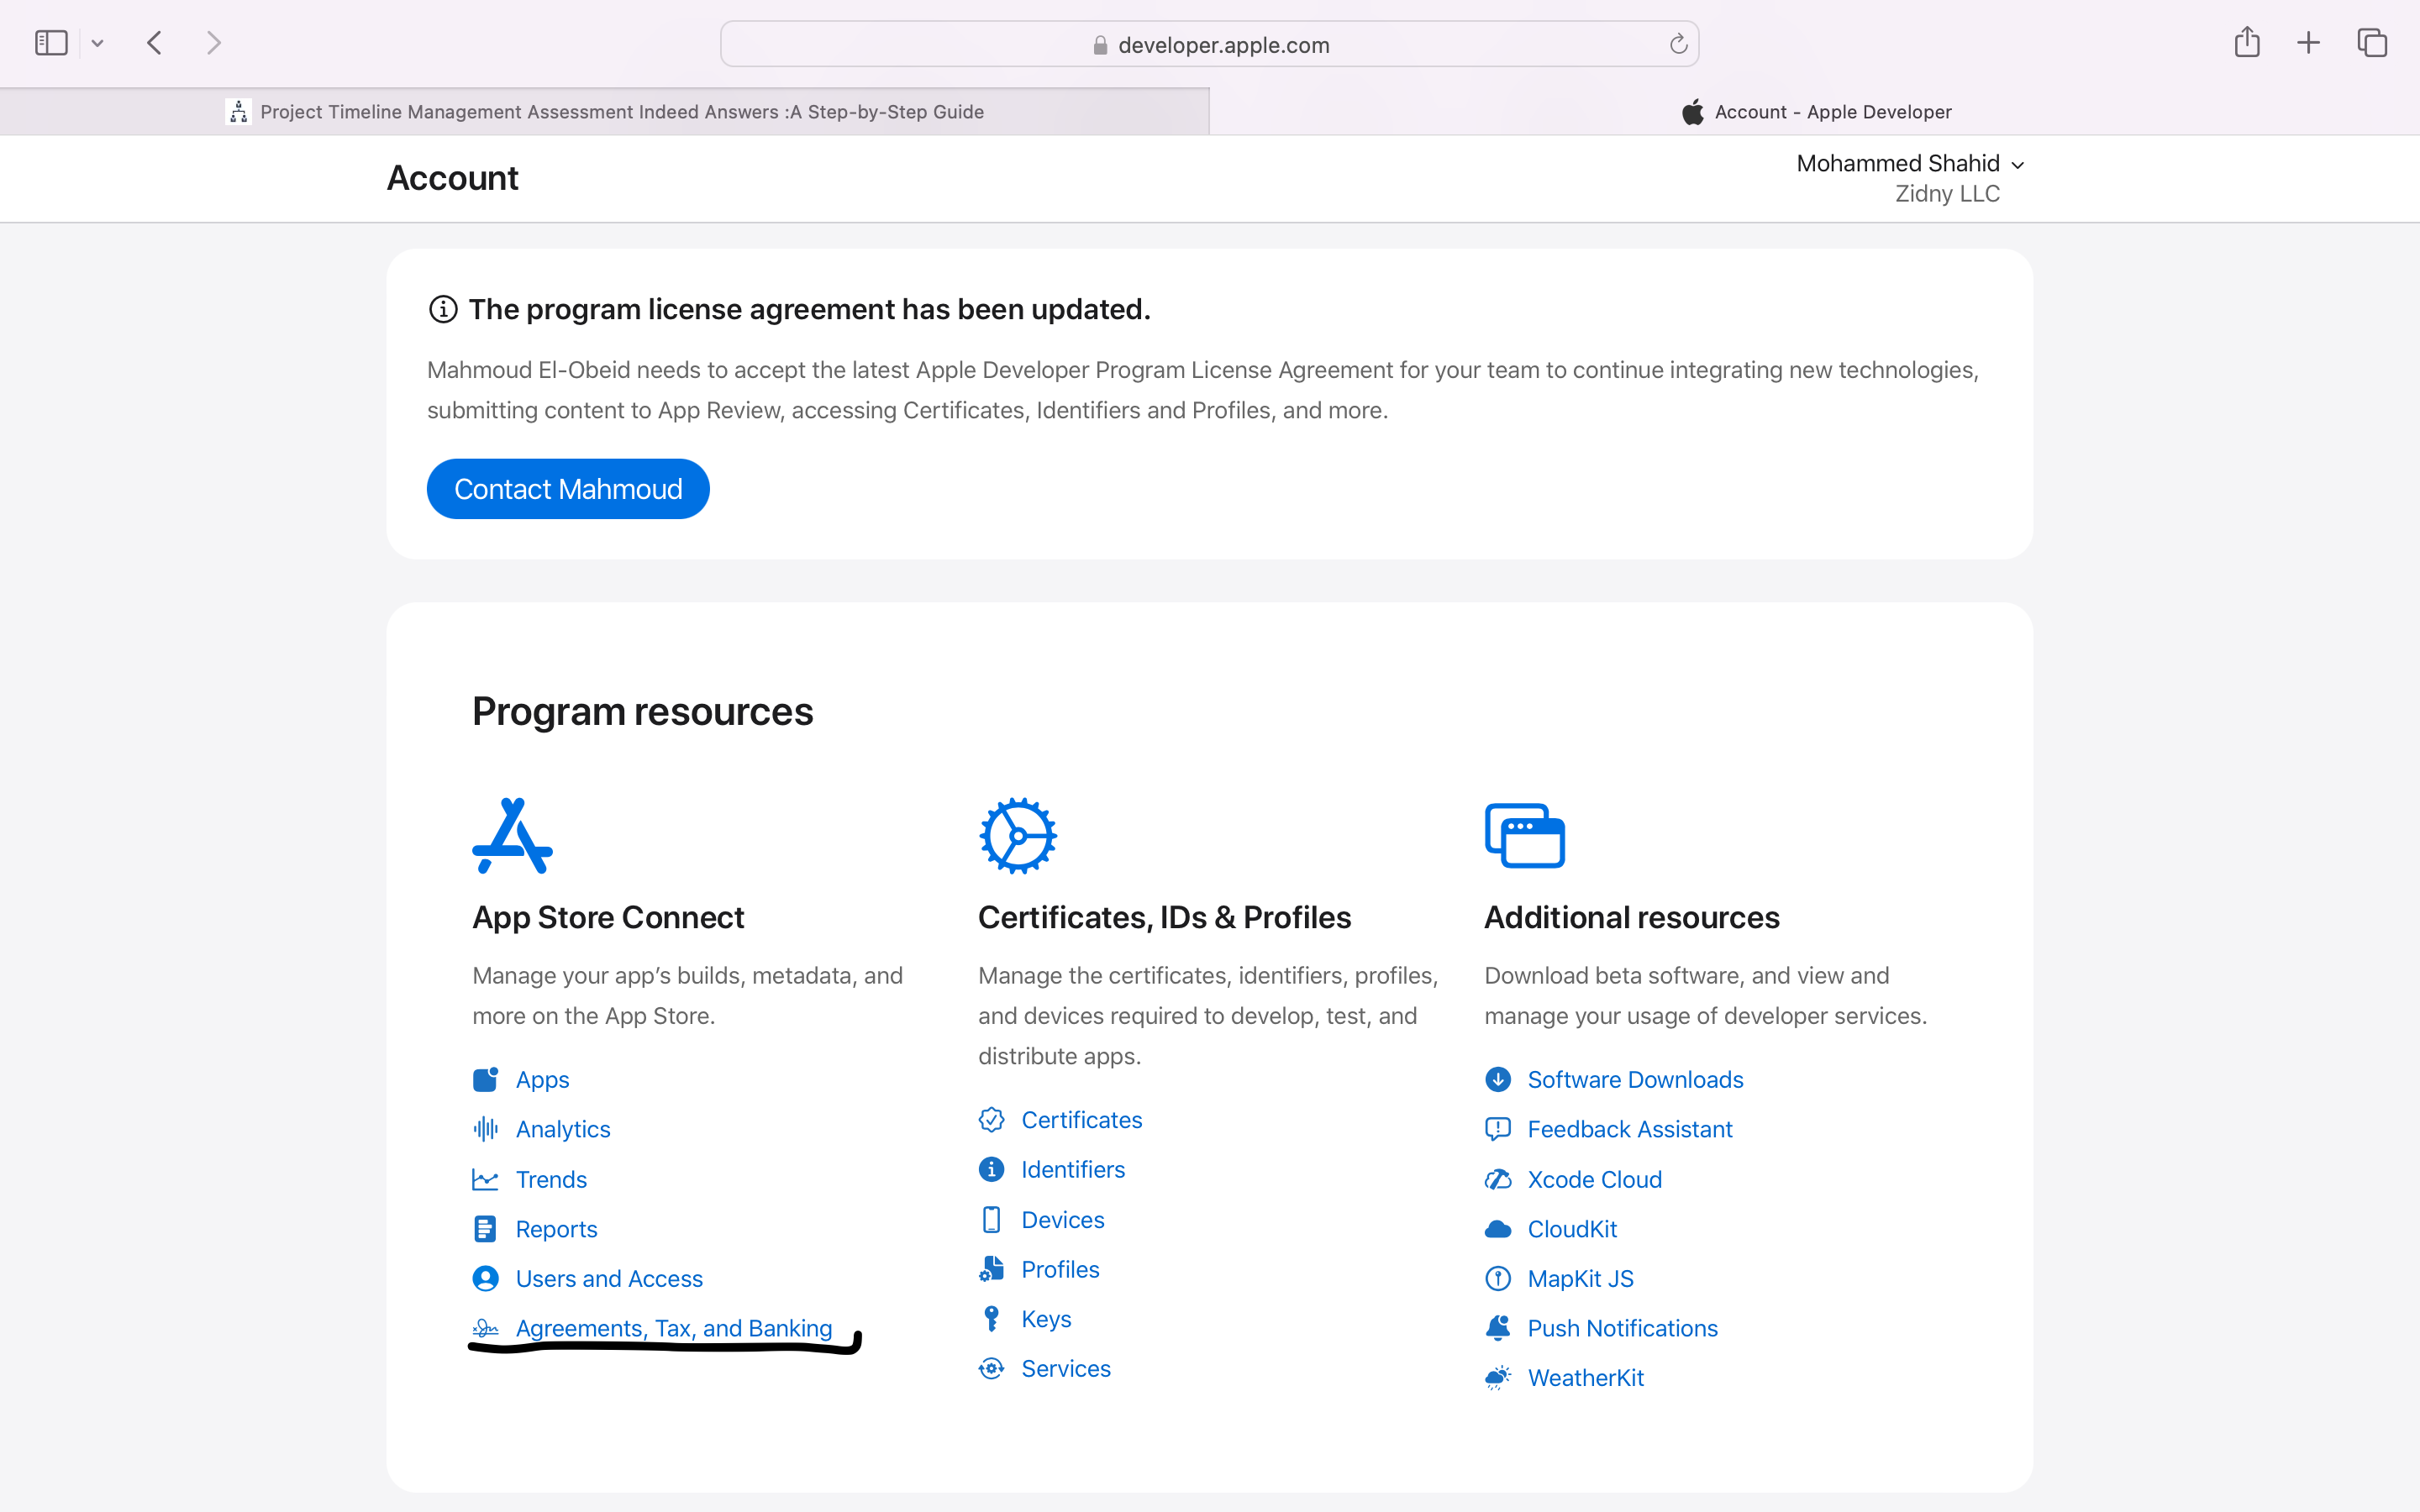Click the App Store Connect logo icon

[x=512, y=836]
